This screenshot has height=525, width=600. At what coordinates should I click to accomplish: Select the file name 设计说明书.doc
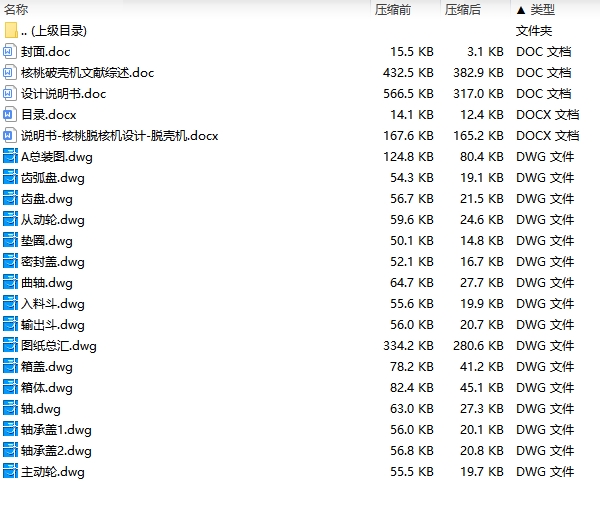pos(64,94)
